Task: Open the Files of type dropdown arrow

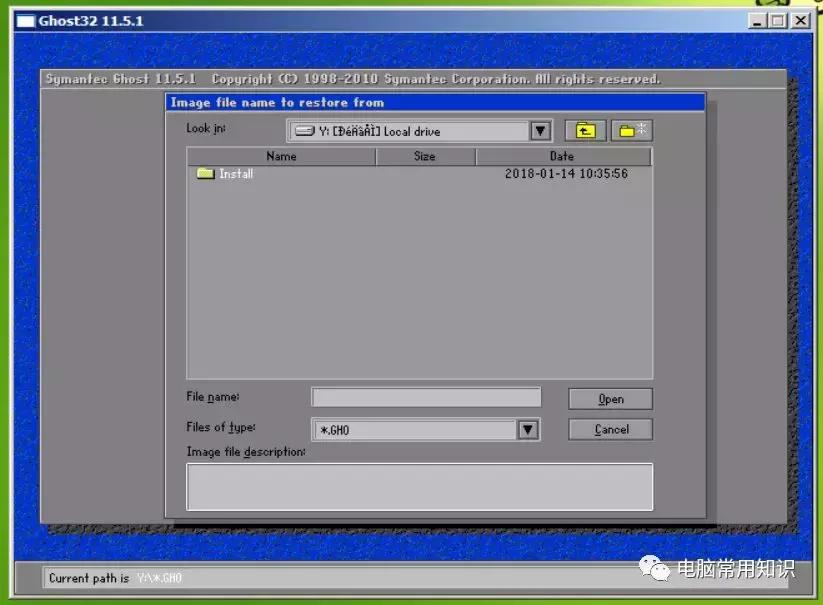Action: 528,430
